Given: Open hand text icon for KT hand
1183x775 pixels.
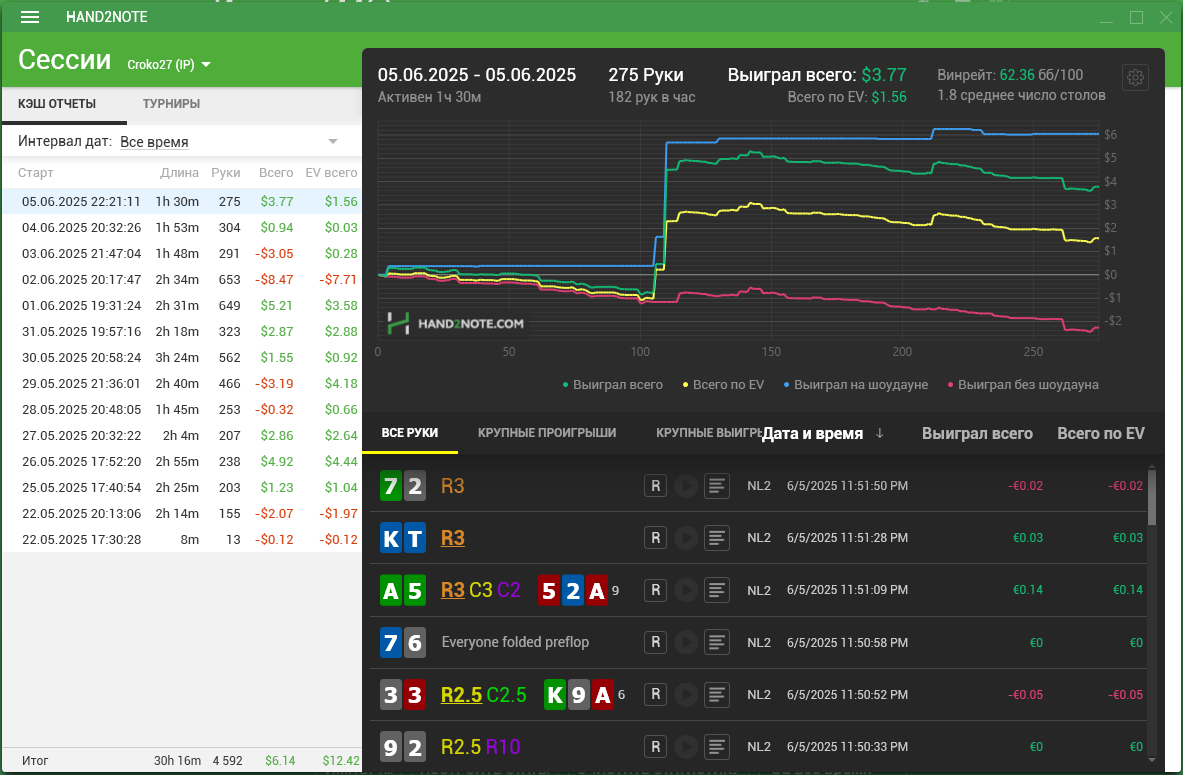Looking at the screenshot, I should [717, 538].
